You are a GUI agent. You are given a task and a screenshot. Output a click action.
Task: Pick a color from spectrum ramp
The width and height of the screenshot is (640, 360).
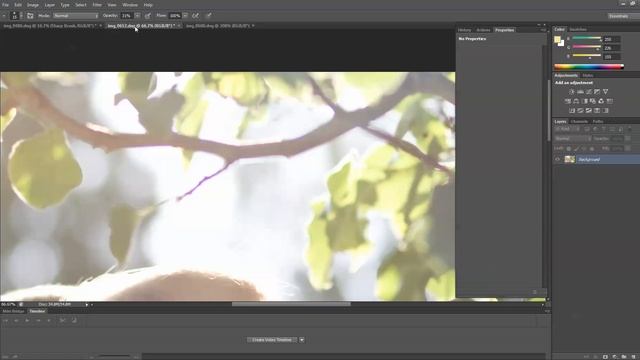pyautogui.click(x=589, y=67)
